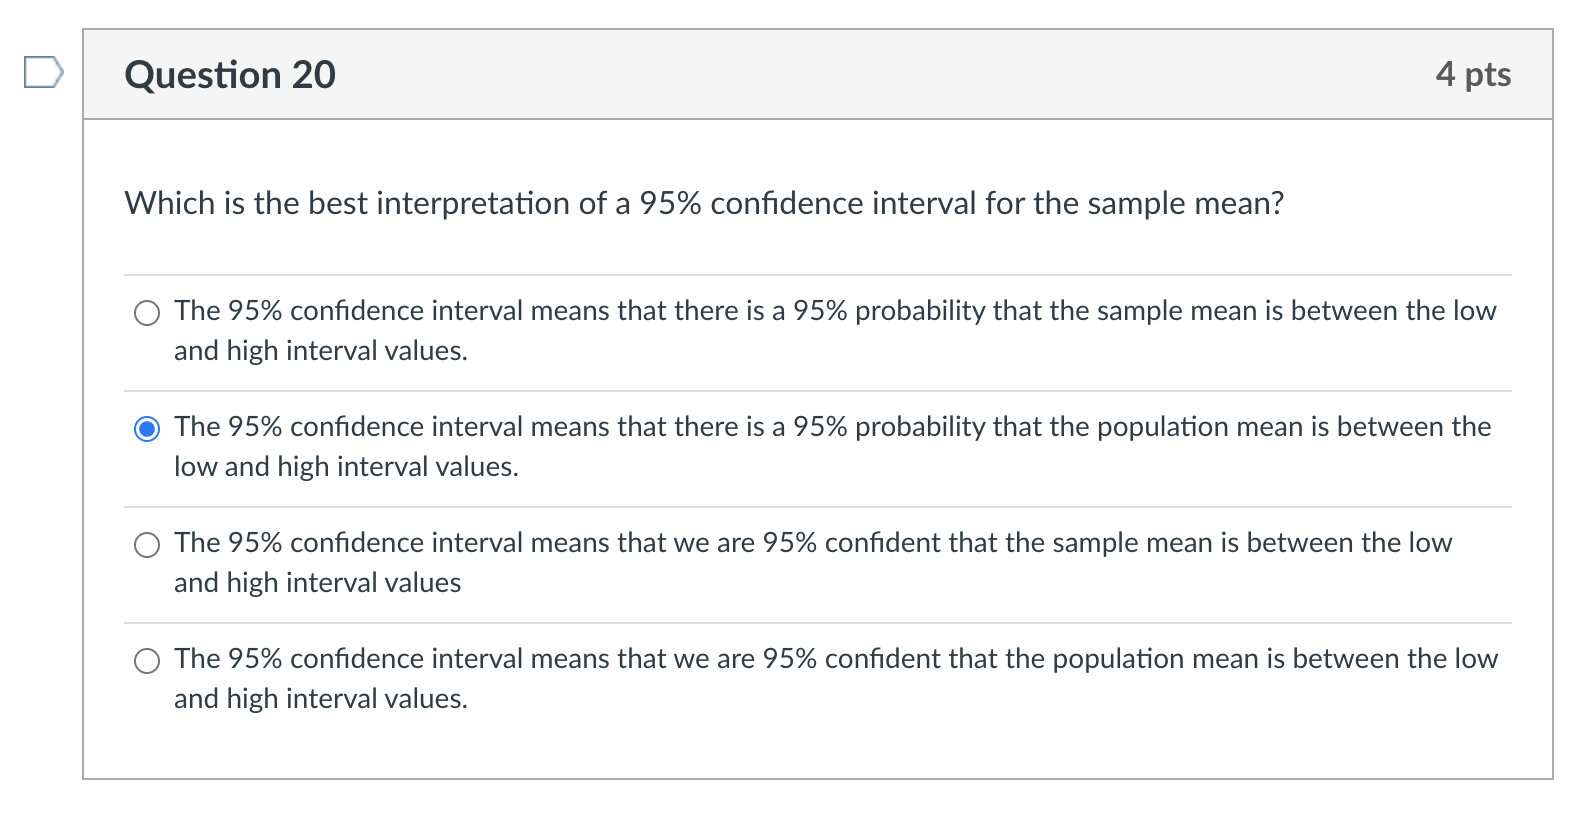This screenshot has width=1580, height=820.
Task: Click answer text '95% probability that the population mean'
Action: click(832, 427)
